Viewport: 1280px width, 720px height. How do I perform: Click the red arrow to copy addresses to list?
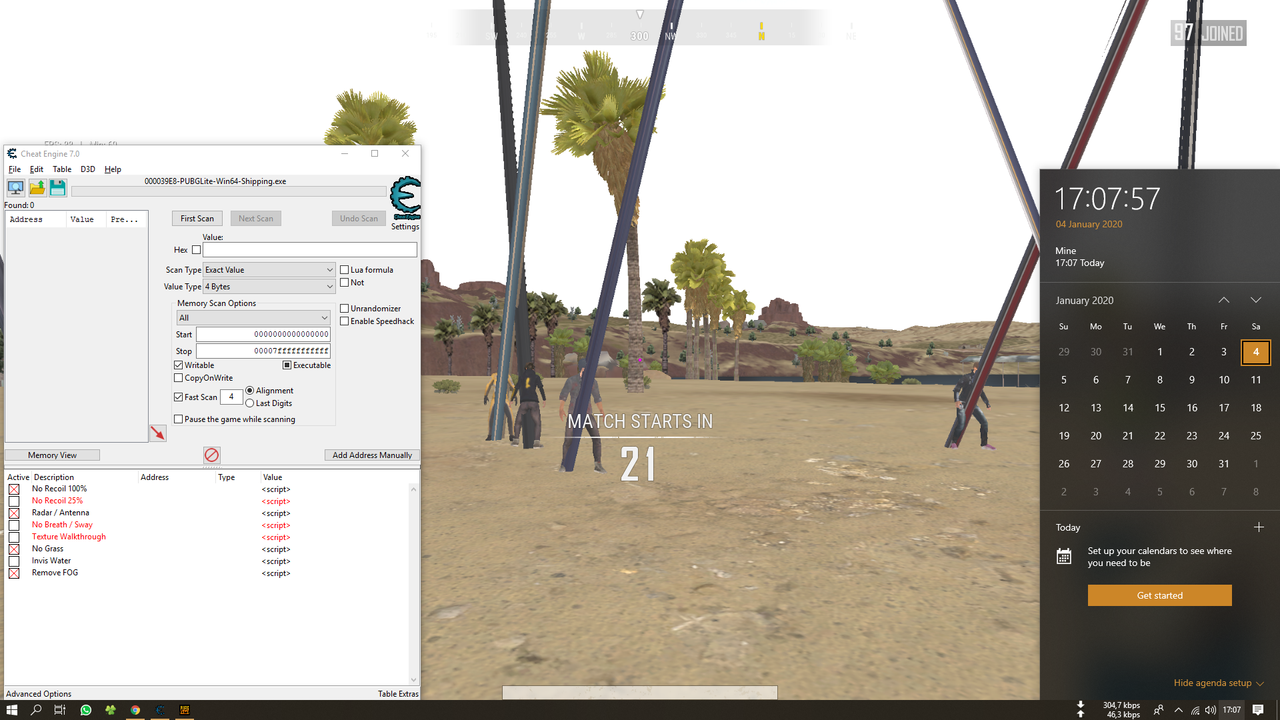[x=158, y=433]
